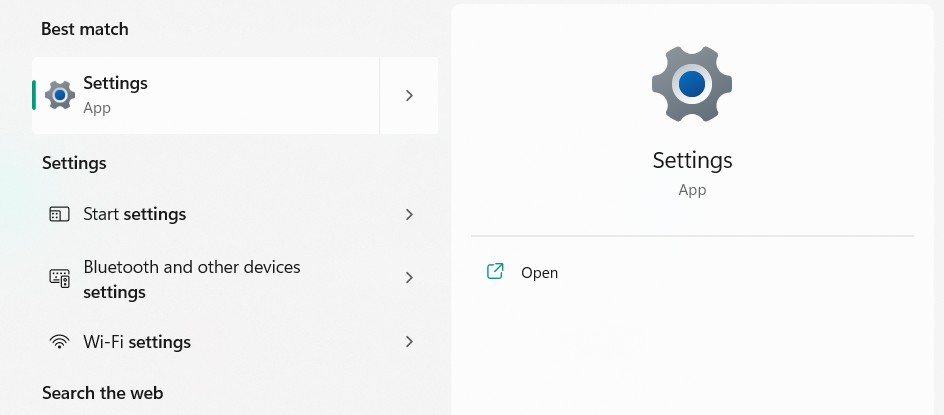
Task: Expand the Settings best match arrow
Action: (x=409, y=95)
